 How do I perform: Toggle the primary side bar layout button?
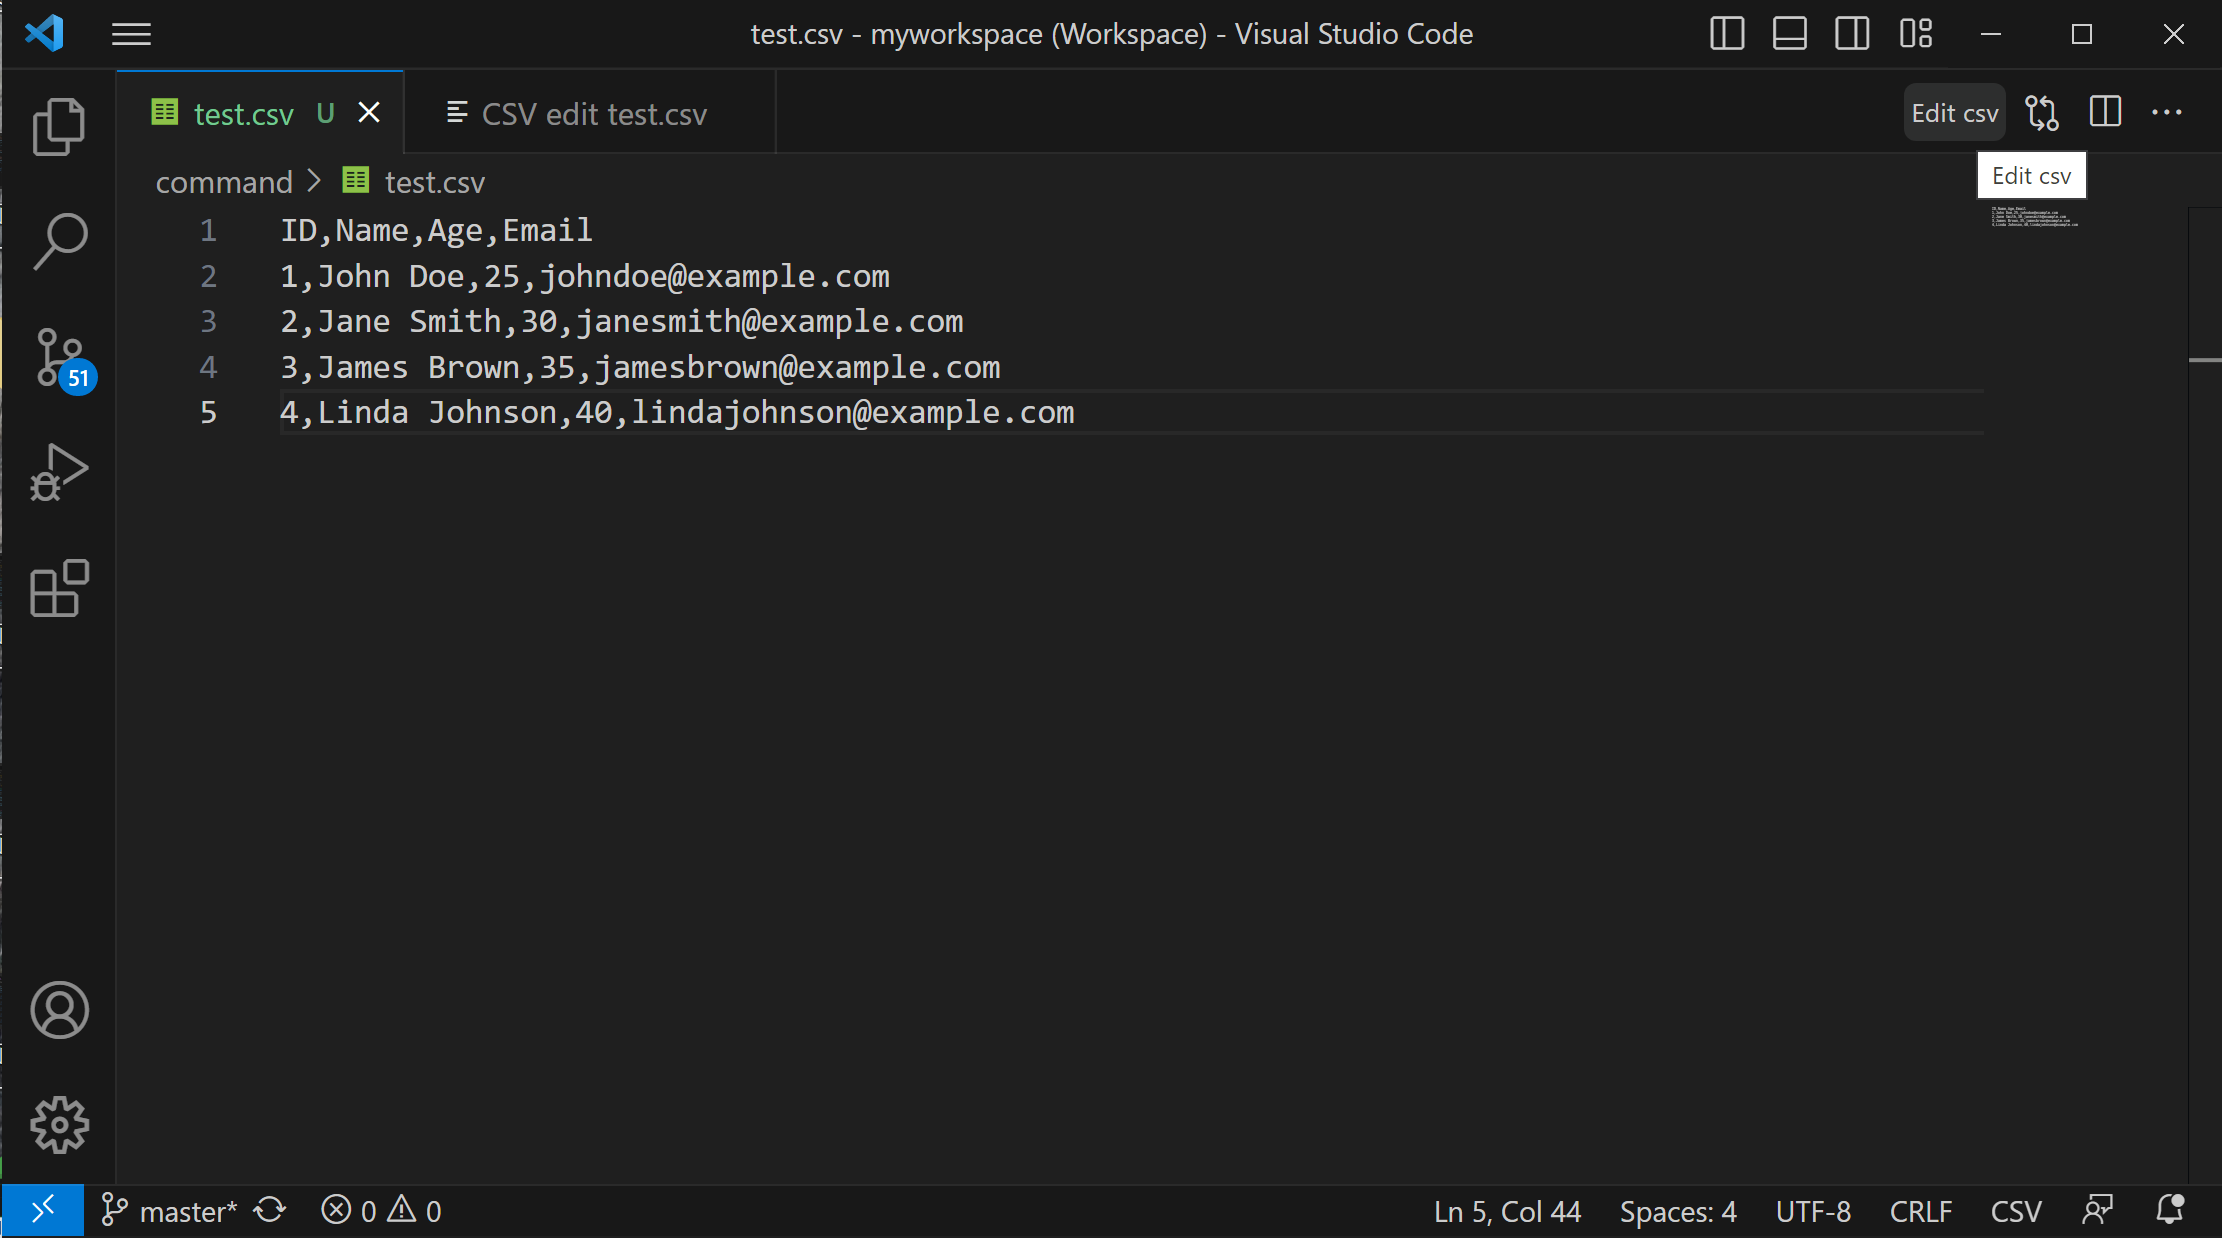[1727, 34]
